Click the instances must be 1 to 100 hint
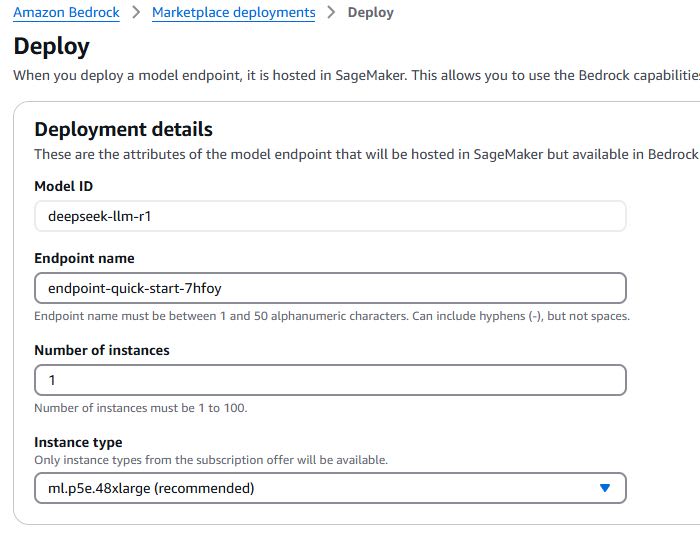 (x=140, y=408)
